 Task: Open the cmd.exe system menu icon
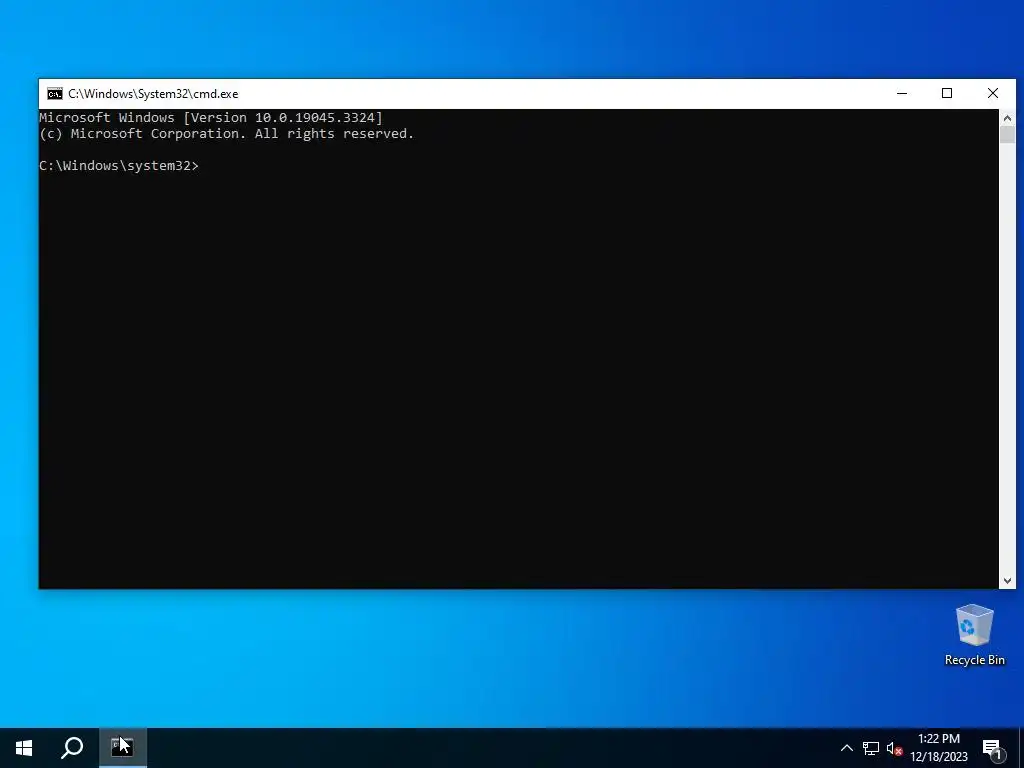[x=55, y=94]
